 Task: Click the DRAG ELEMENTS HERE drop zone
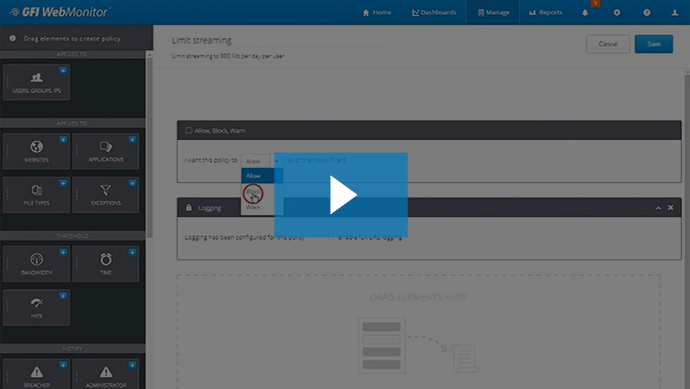[x=418, y=332]
